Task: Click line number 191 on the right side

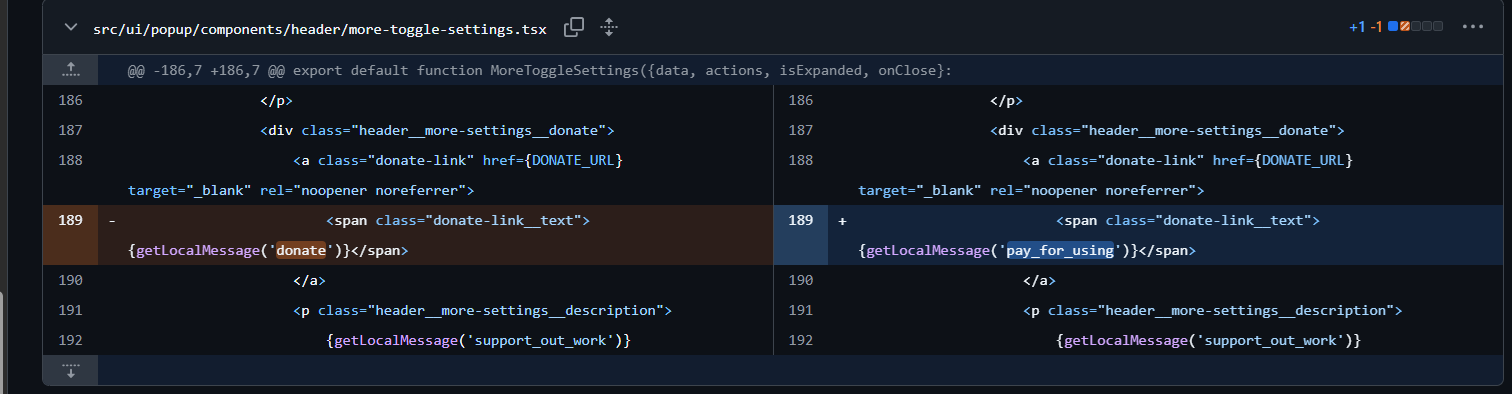Action: pos(800,311)
